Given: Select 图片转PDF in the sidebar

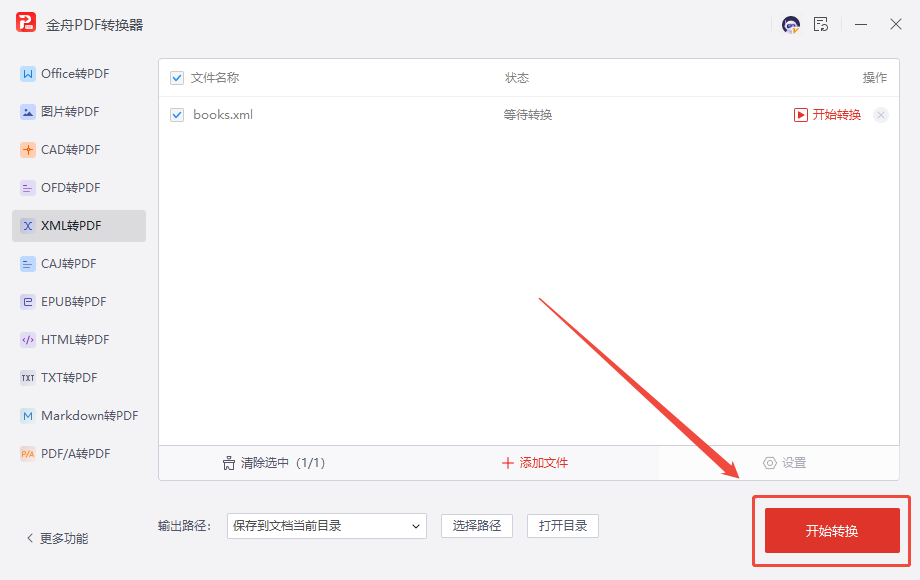Looking at the screenshot, I should point(79,112).
